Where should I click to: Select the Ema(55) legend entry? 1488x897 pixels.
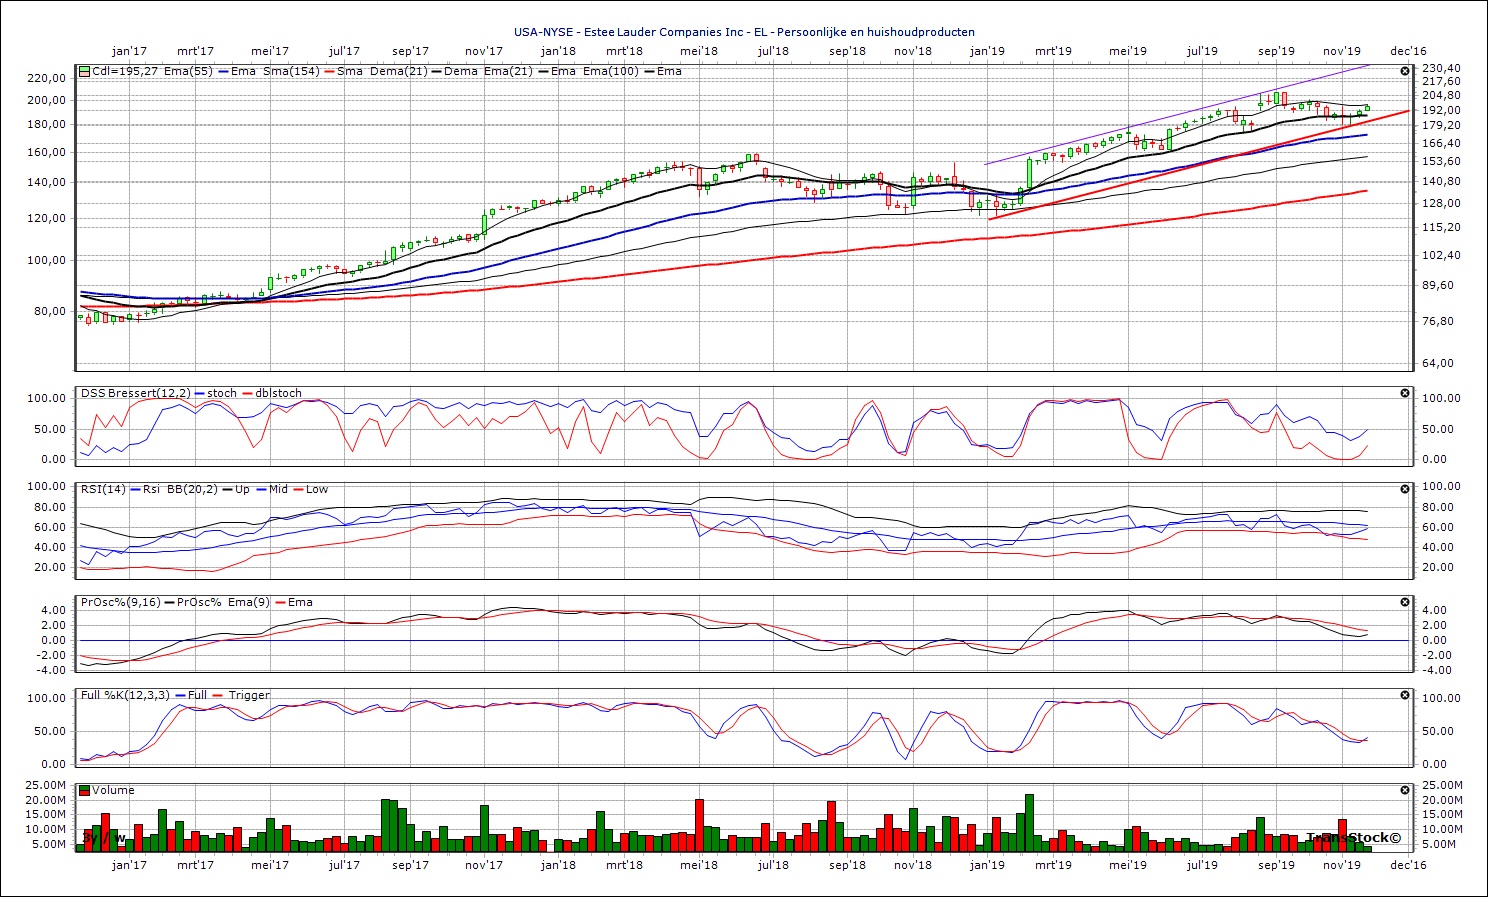pos(188,71)
